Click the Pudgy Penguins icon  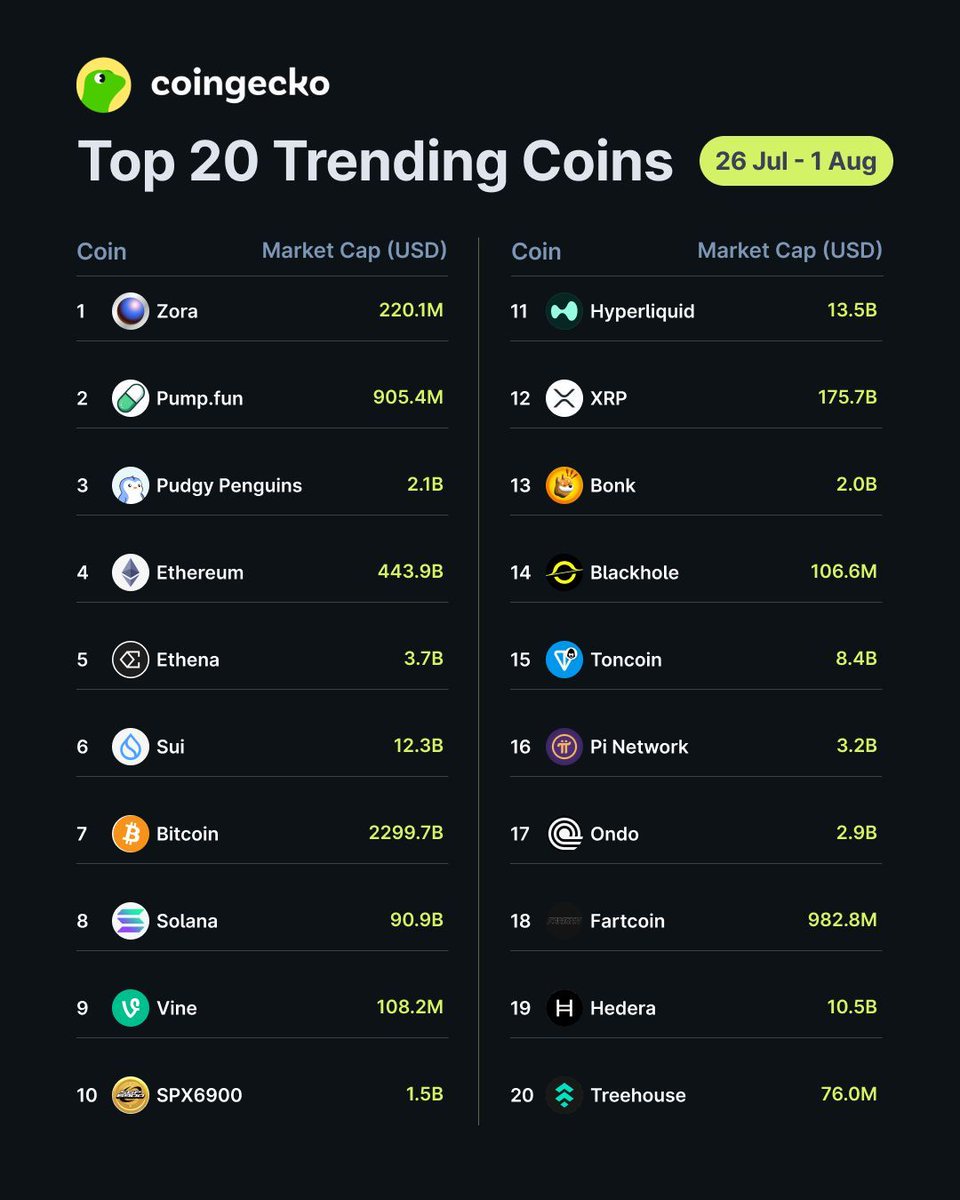[x=130, y=485]
